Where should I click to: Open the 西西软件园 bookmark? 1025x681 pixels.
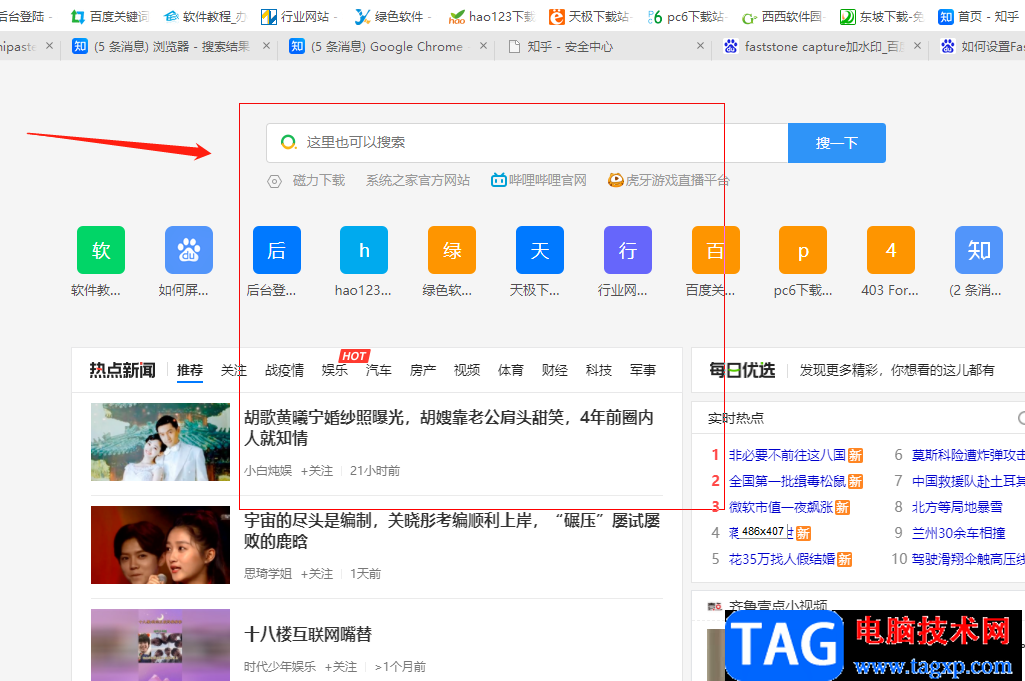[x=782, y=16]
